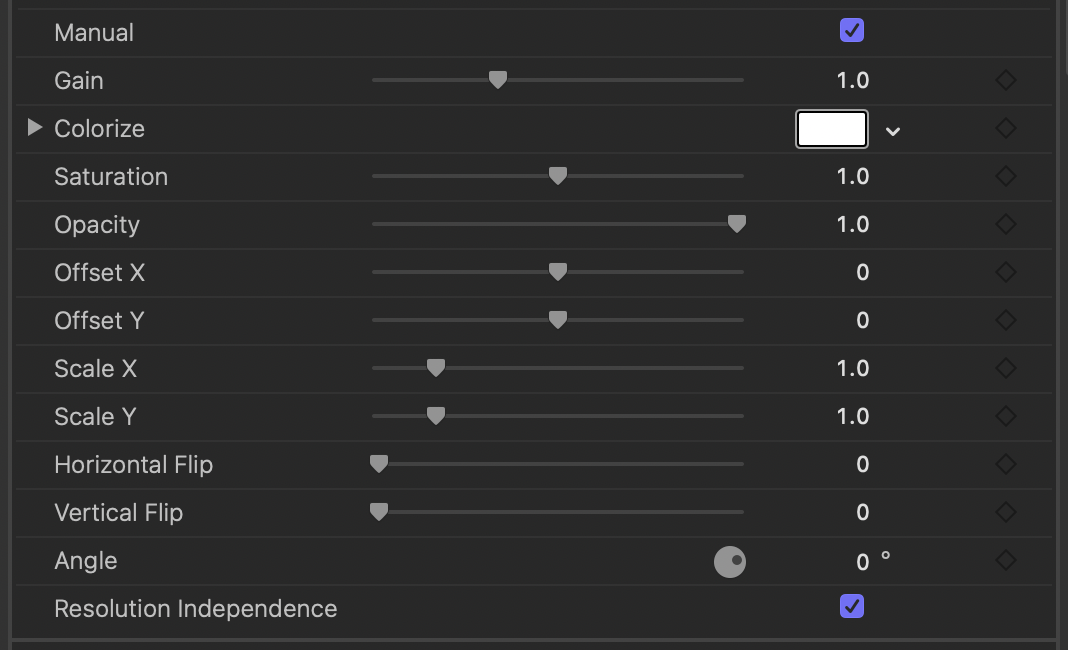
Task: Add keyframe diamond for Angle
Action: (1005, 561)
